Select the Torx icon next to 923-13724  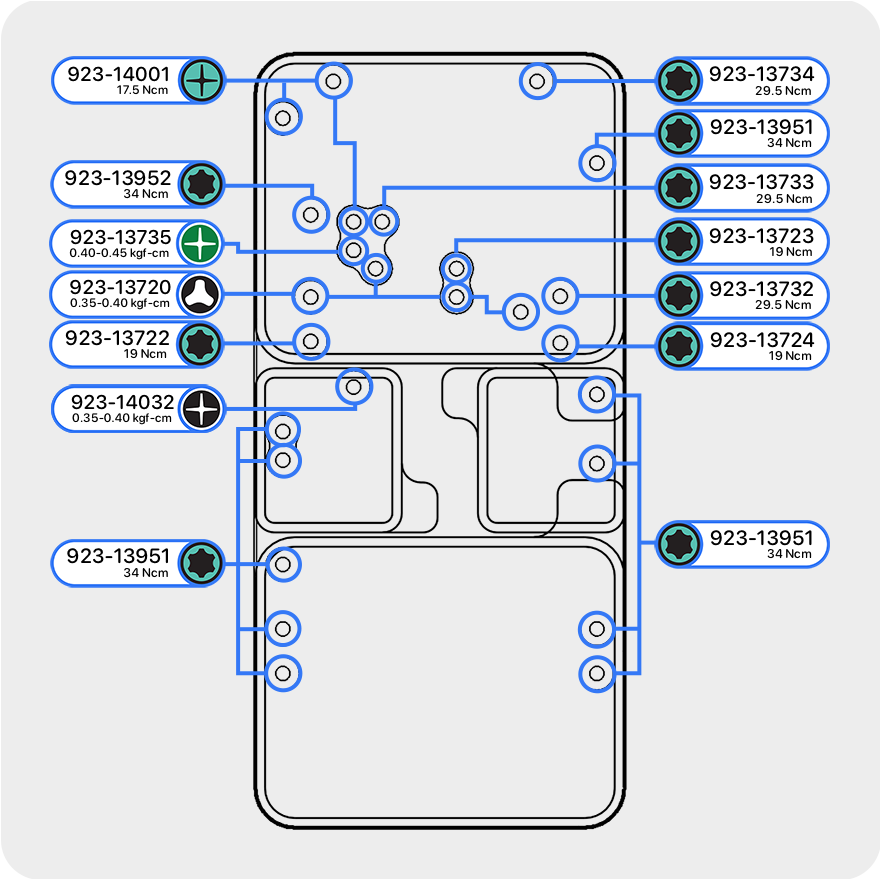coord(679,346)
